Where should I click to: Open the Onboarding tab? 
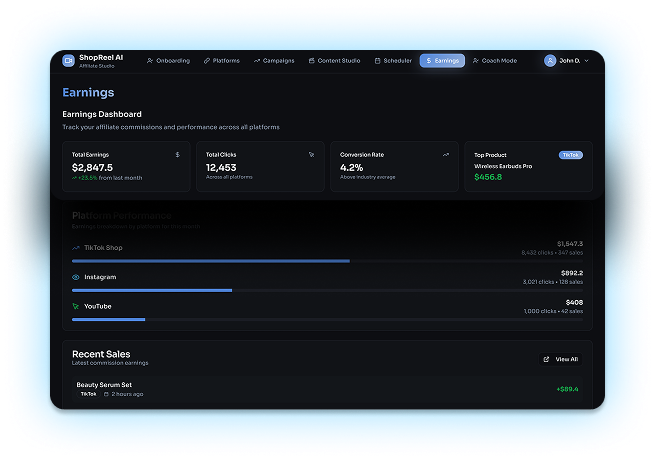[168, 61]
